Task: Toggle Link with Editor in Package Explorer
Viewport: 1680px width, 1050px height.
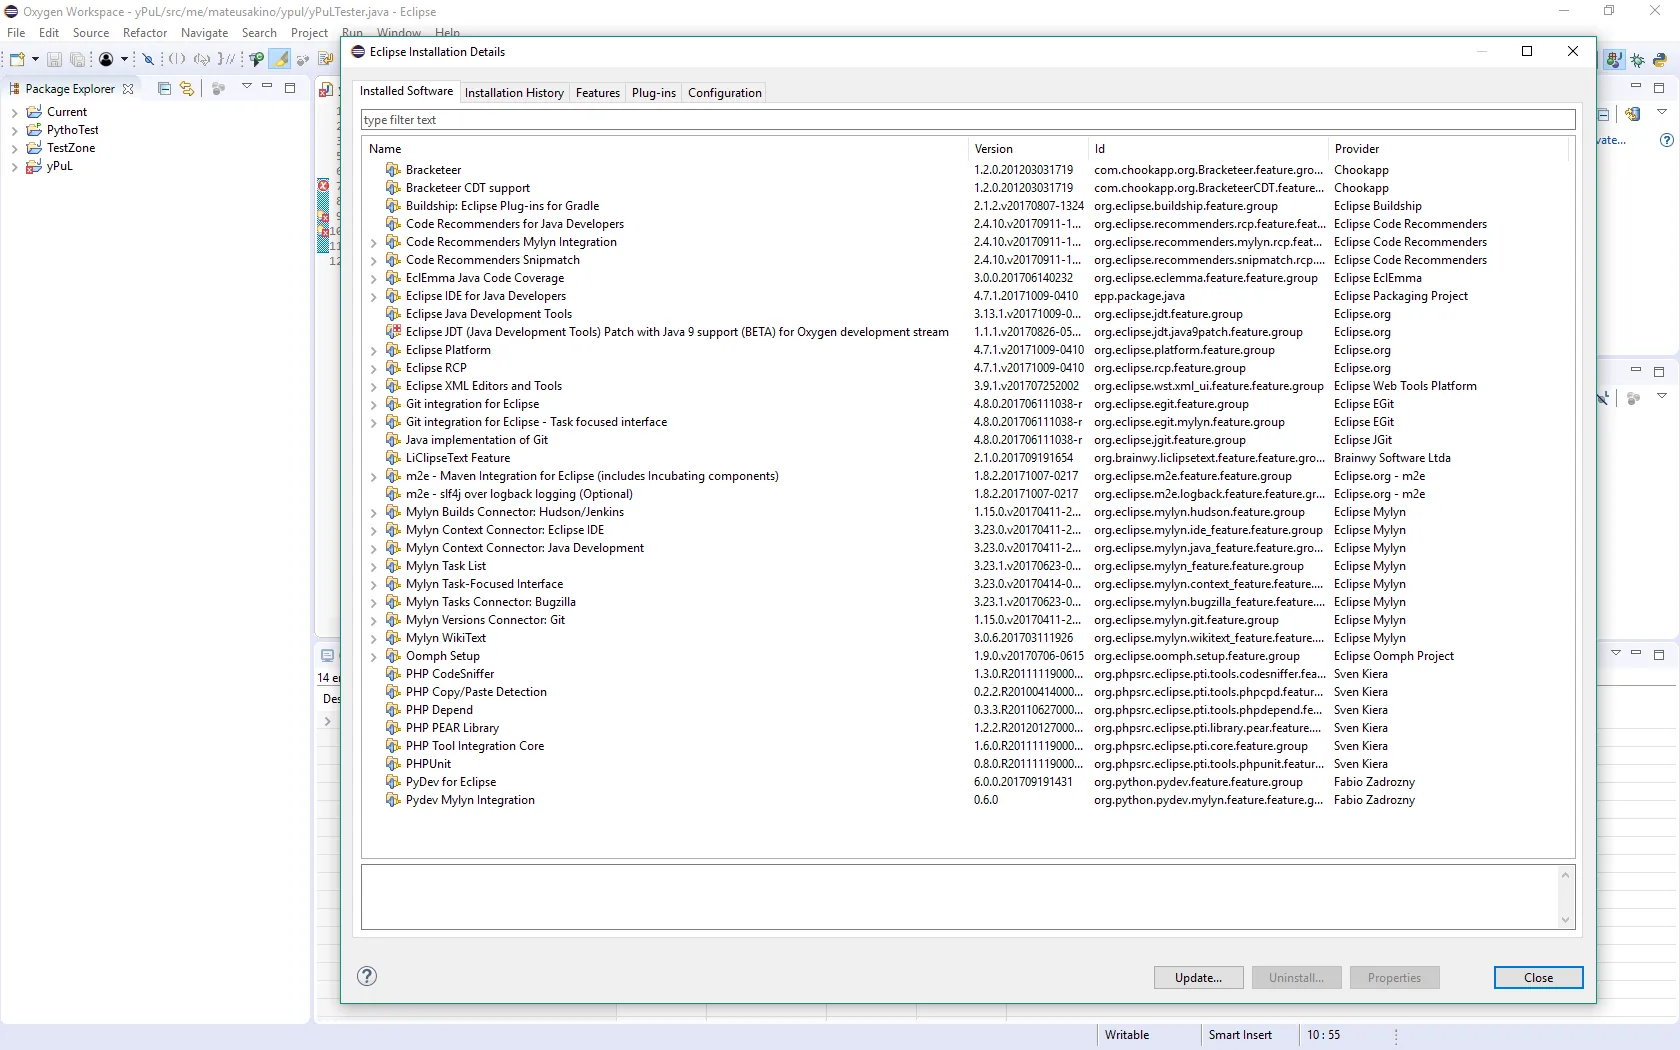Action: 187,89
